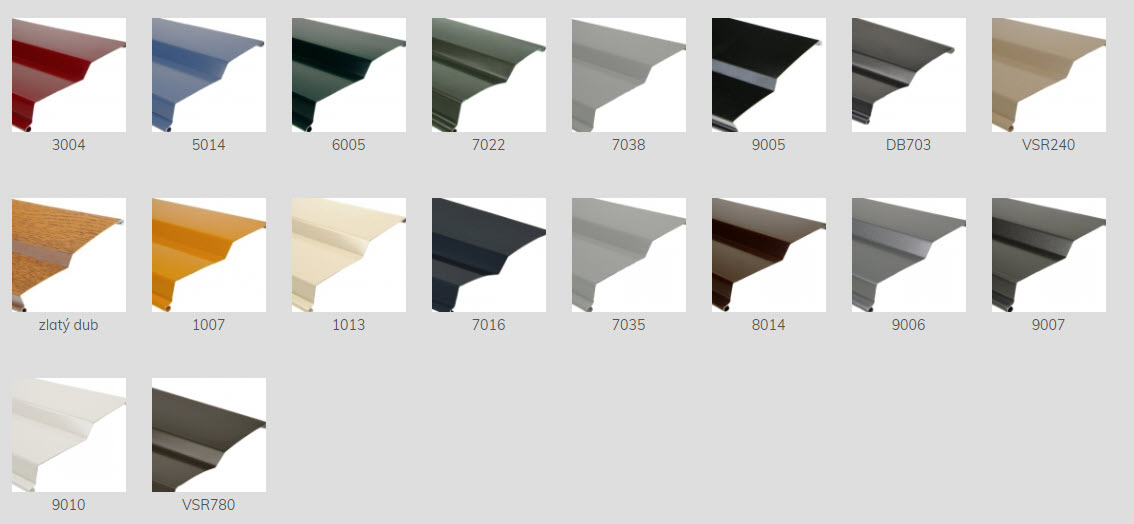Screen dimensions: 1134x524
Task: Click the '7022' label text
Action: click(489, 145)
